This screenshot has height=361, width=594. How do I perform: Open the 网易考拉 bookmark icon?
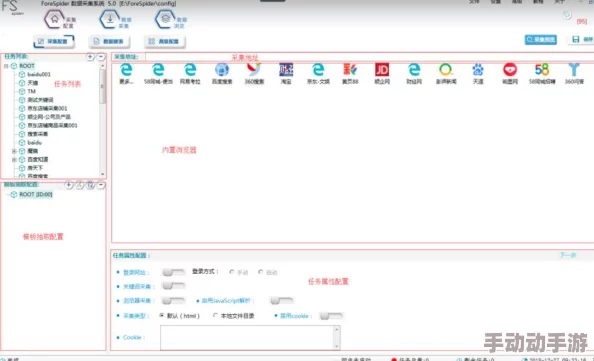point(190,70)
